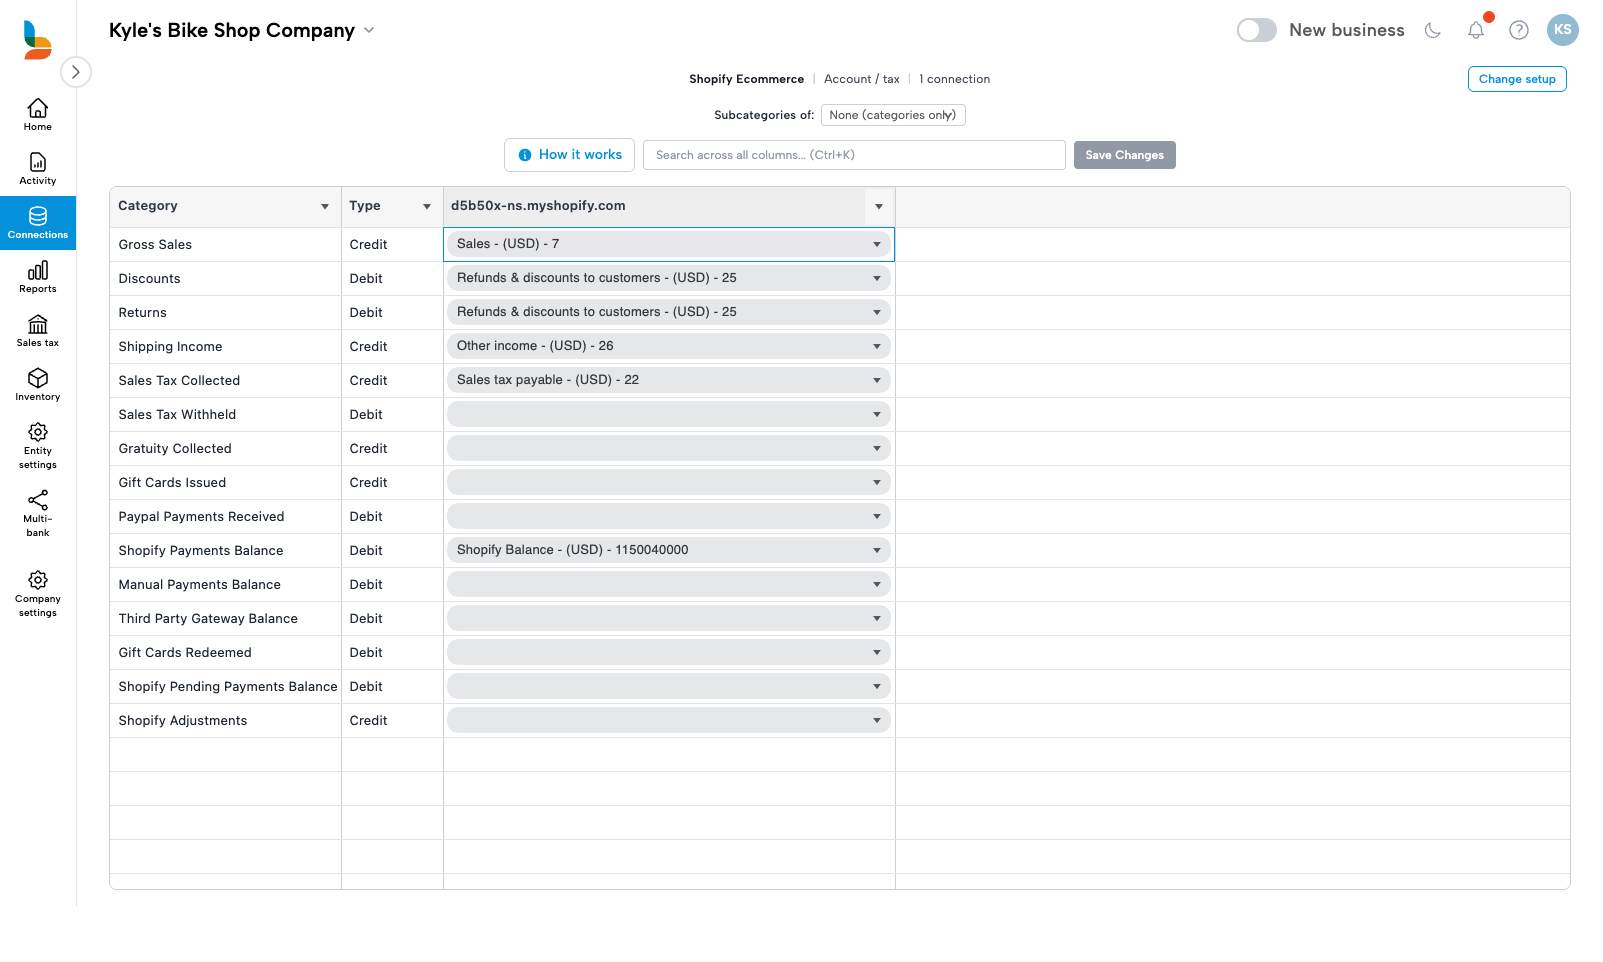
Task: Open Discounts account dropdown
Action: click(x=669, y=278)
